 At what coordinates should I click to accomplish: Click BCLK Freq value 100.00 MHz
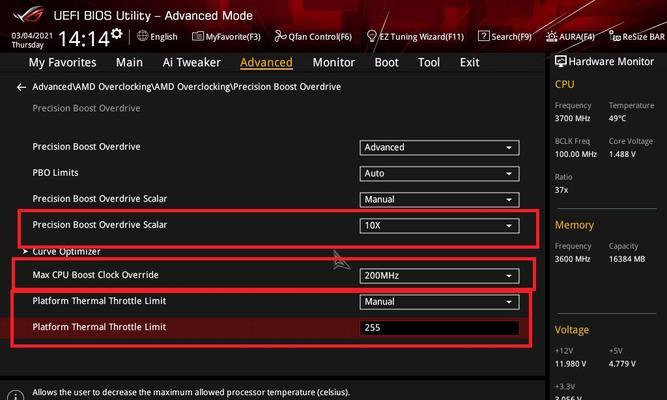tap(576, 154)
